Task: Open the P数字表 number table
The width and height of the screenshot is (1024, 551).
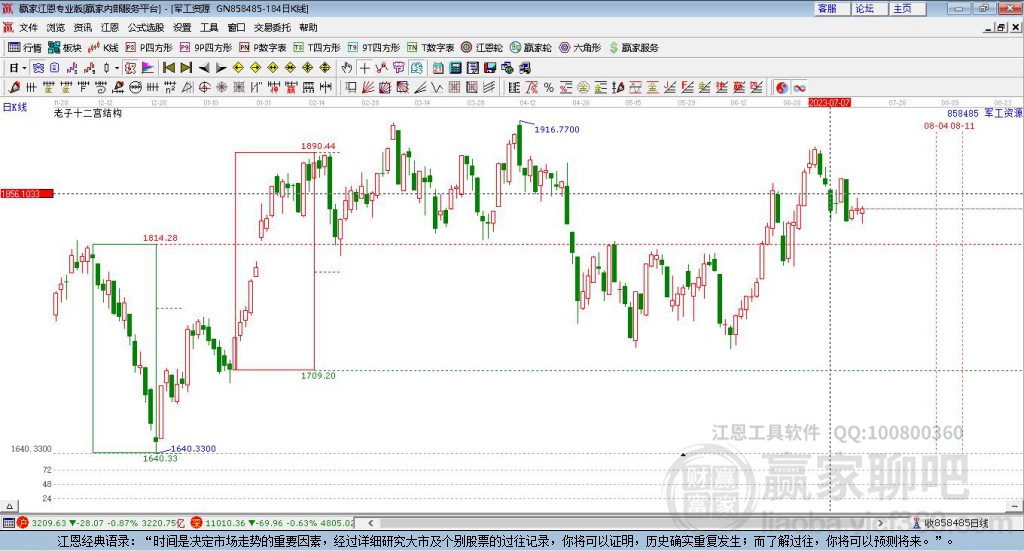Action: pyautogui.click(x=263, y=48)
